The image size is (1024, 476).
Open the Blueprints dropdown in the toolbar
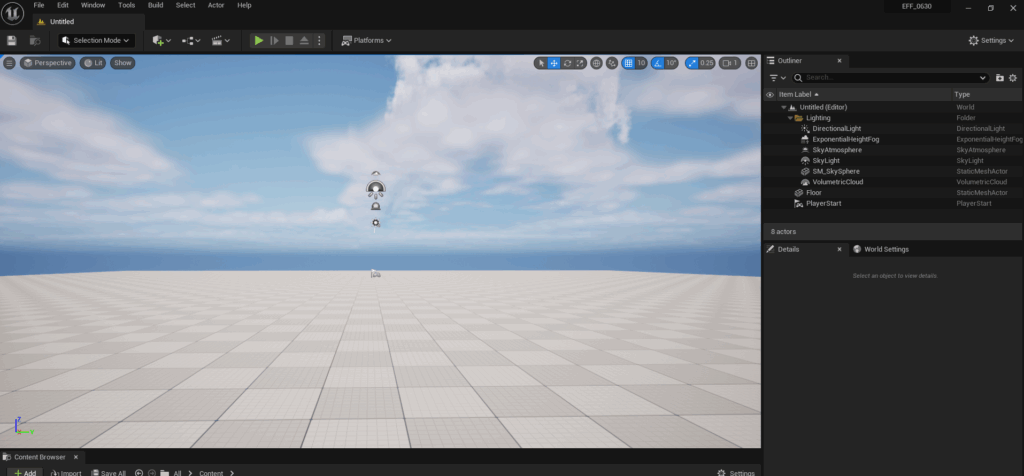click(191, 40)
